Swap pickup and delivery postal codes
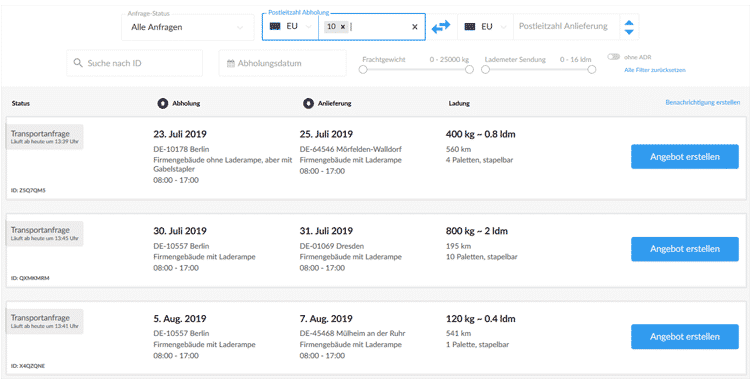 (441, 26)
